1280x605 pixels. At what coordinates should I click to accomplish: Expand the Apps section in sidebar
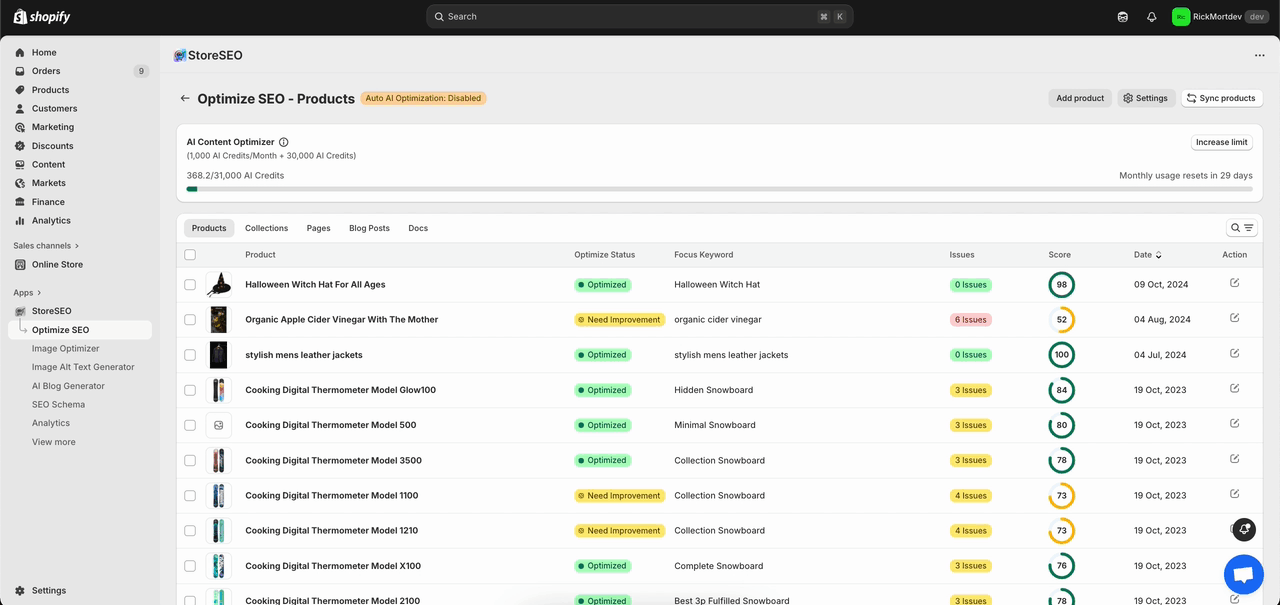27,293
